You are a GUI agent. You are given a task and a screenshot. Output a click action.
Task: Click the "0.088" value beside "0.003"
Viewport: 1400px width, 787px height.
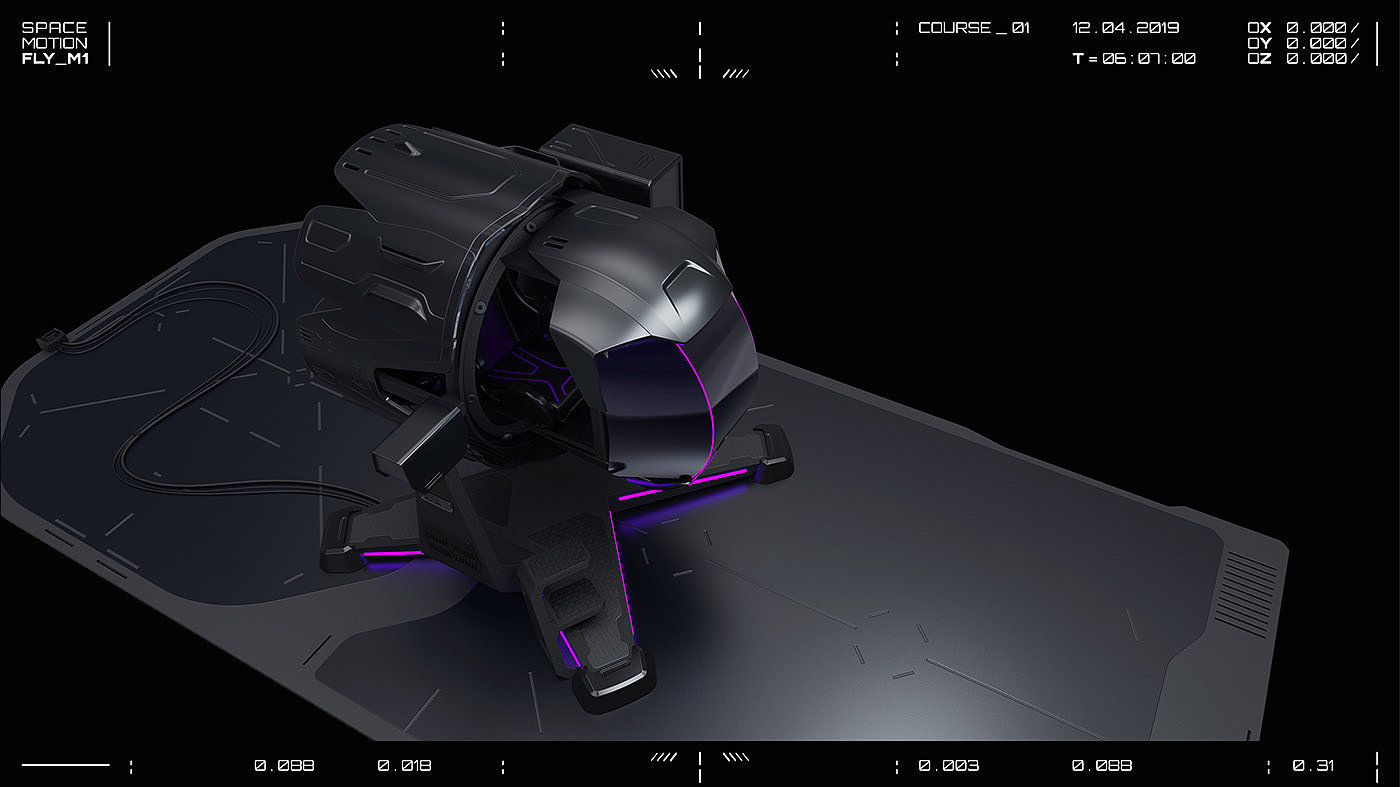(1102, 766)
